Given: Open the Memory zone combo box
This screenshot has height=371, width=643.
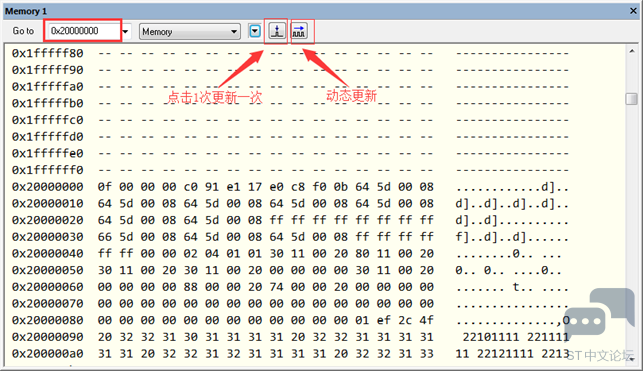Looking at the screenshot, I should click(189, 32).
